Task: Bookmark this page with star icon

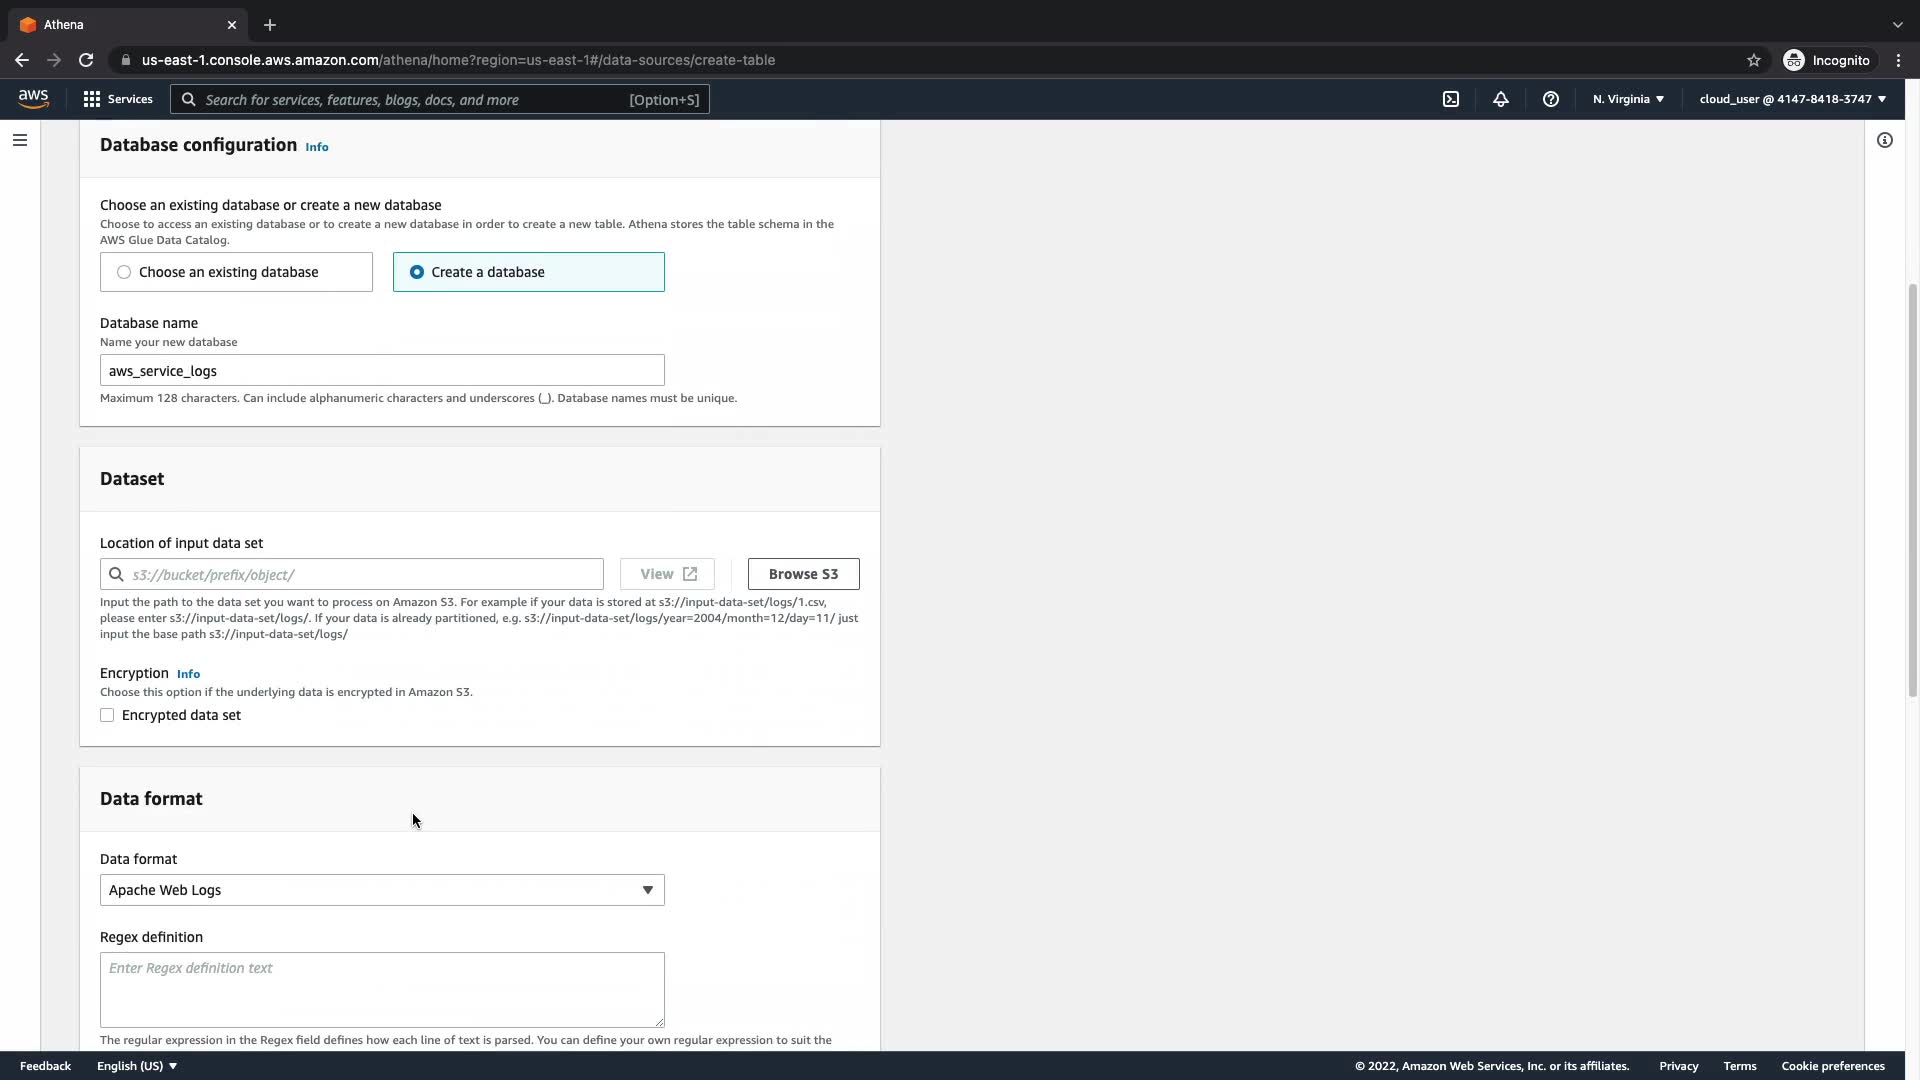Action: coord(1753,60)
